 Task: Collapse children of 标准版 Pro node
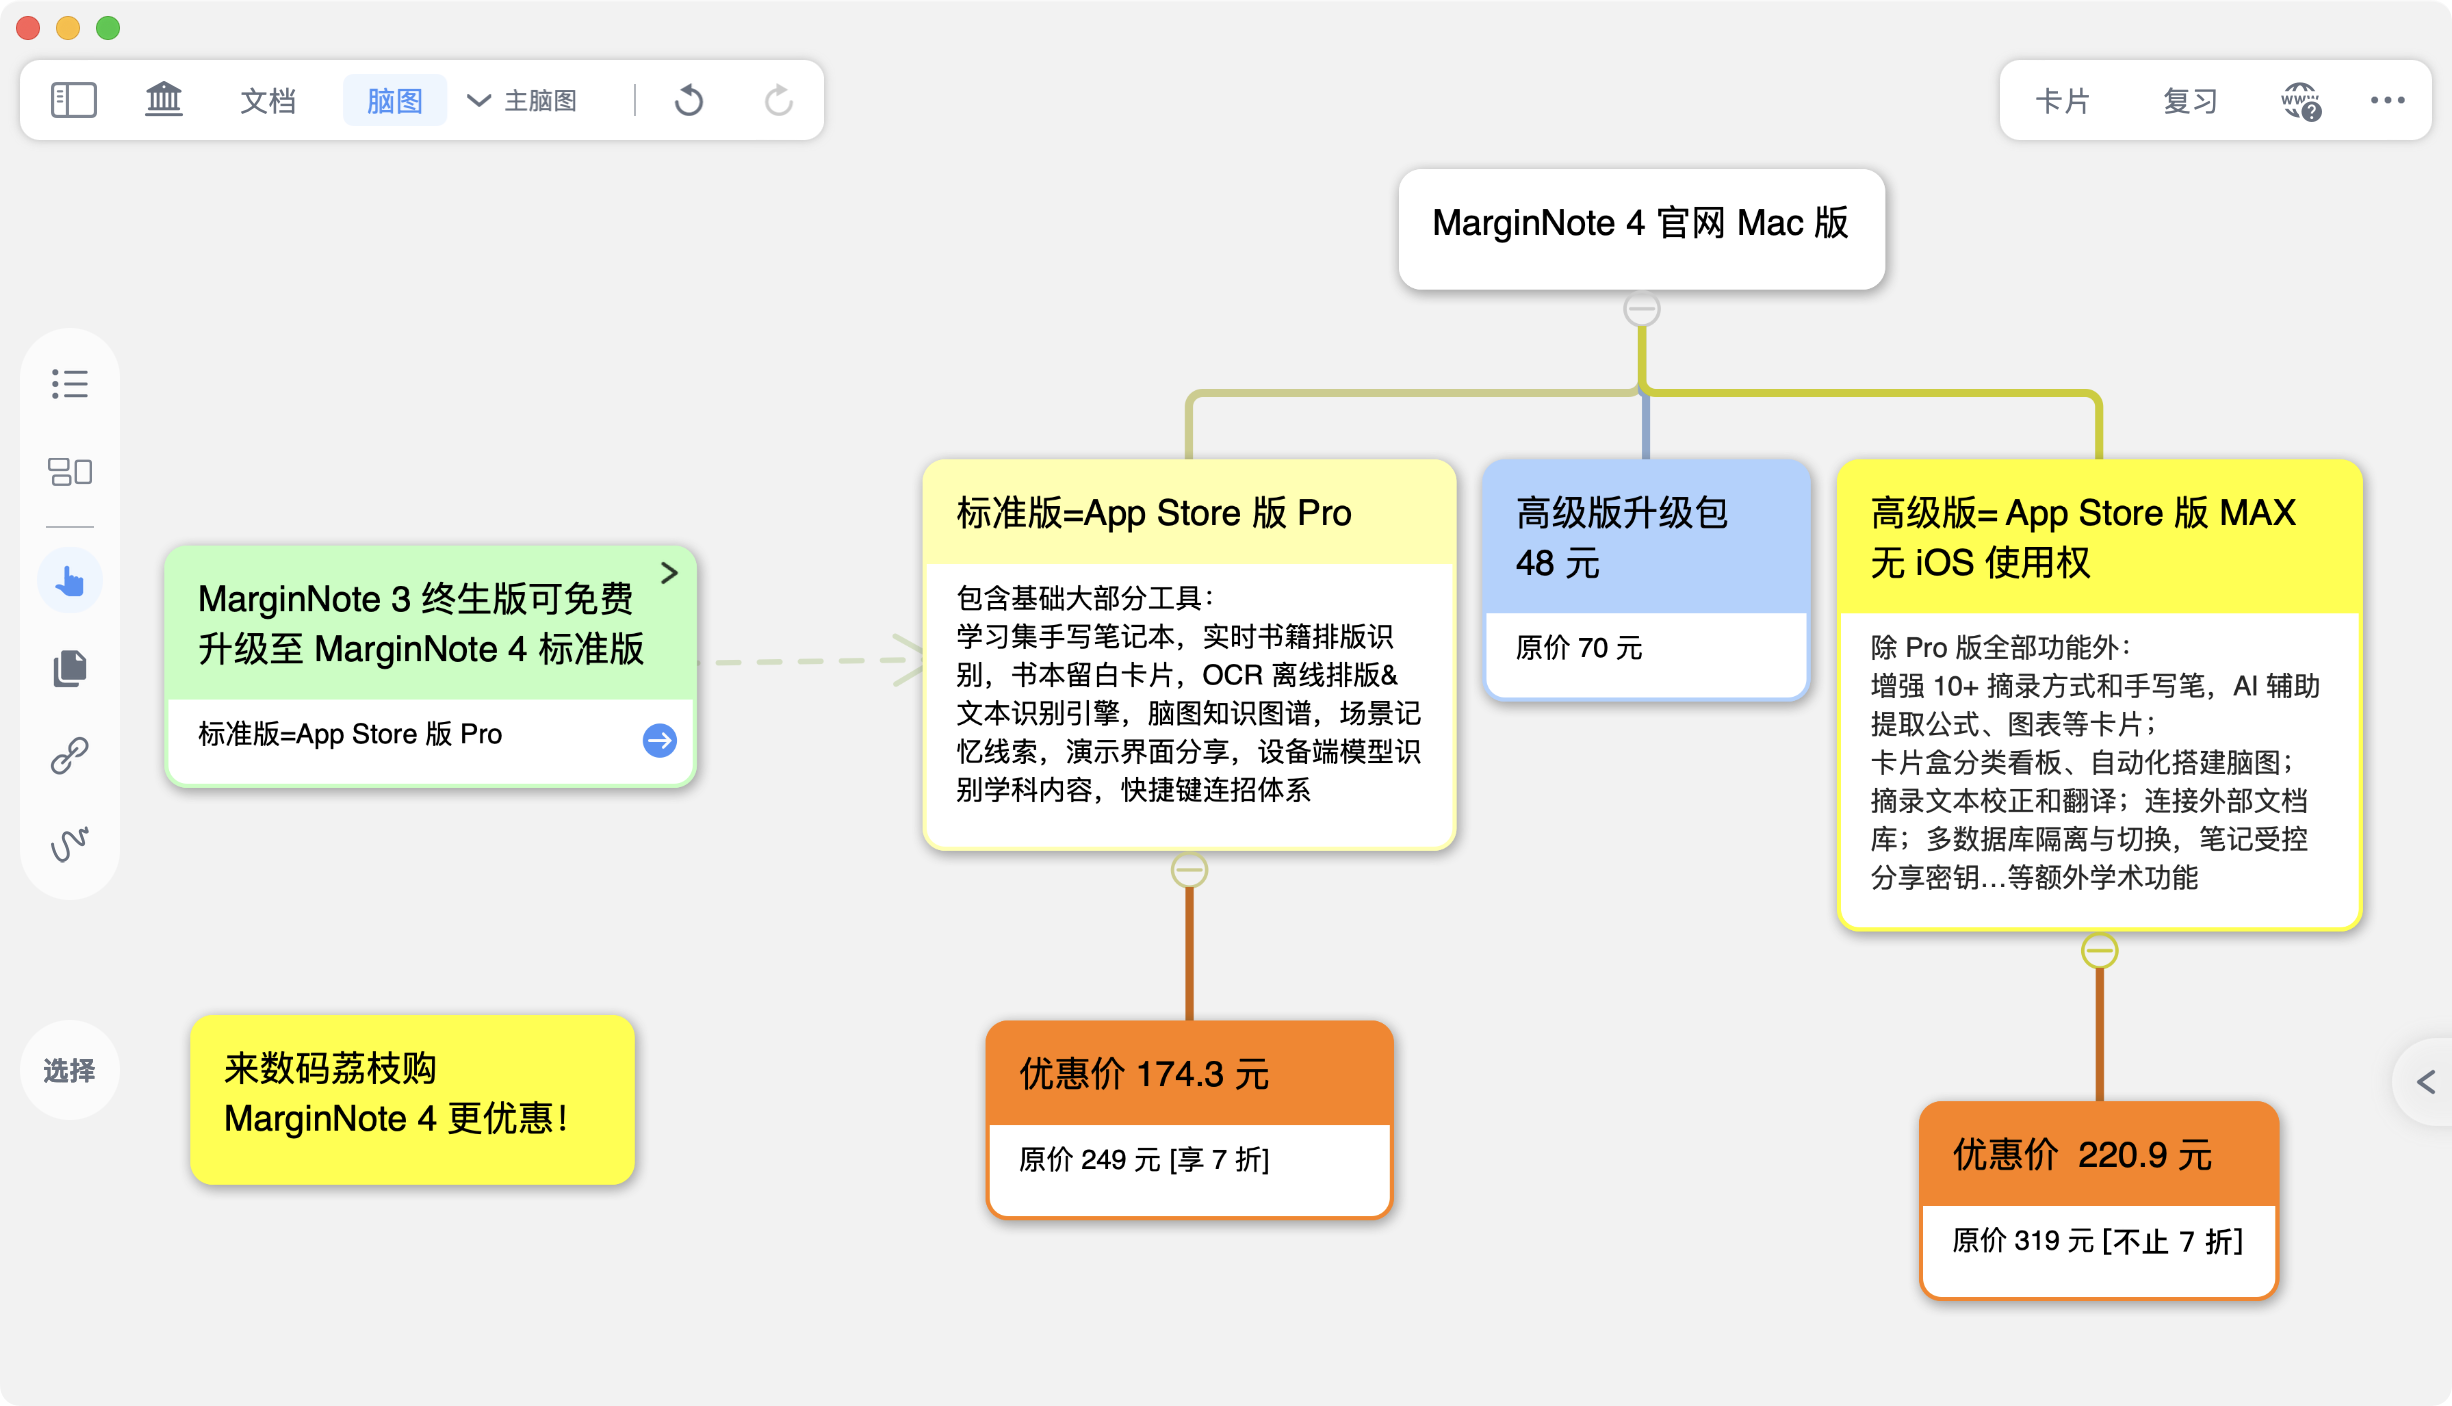[x=1189, y=870]
